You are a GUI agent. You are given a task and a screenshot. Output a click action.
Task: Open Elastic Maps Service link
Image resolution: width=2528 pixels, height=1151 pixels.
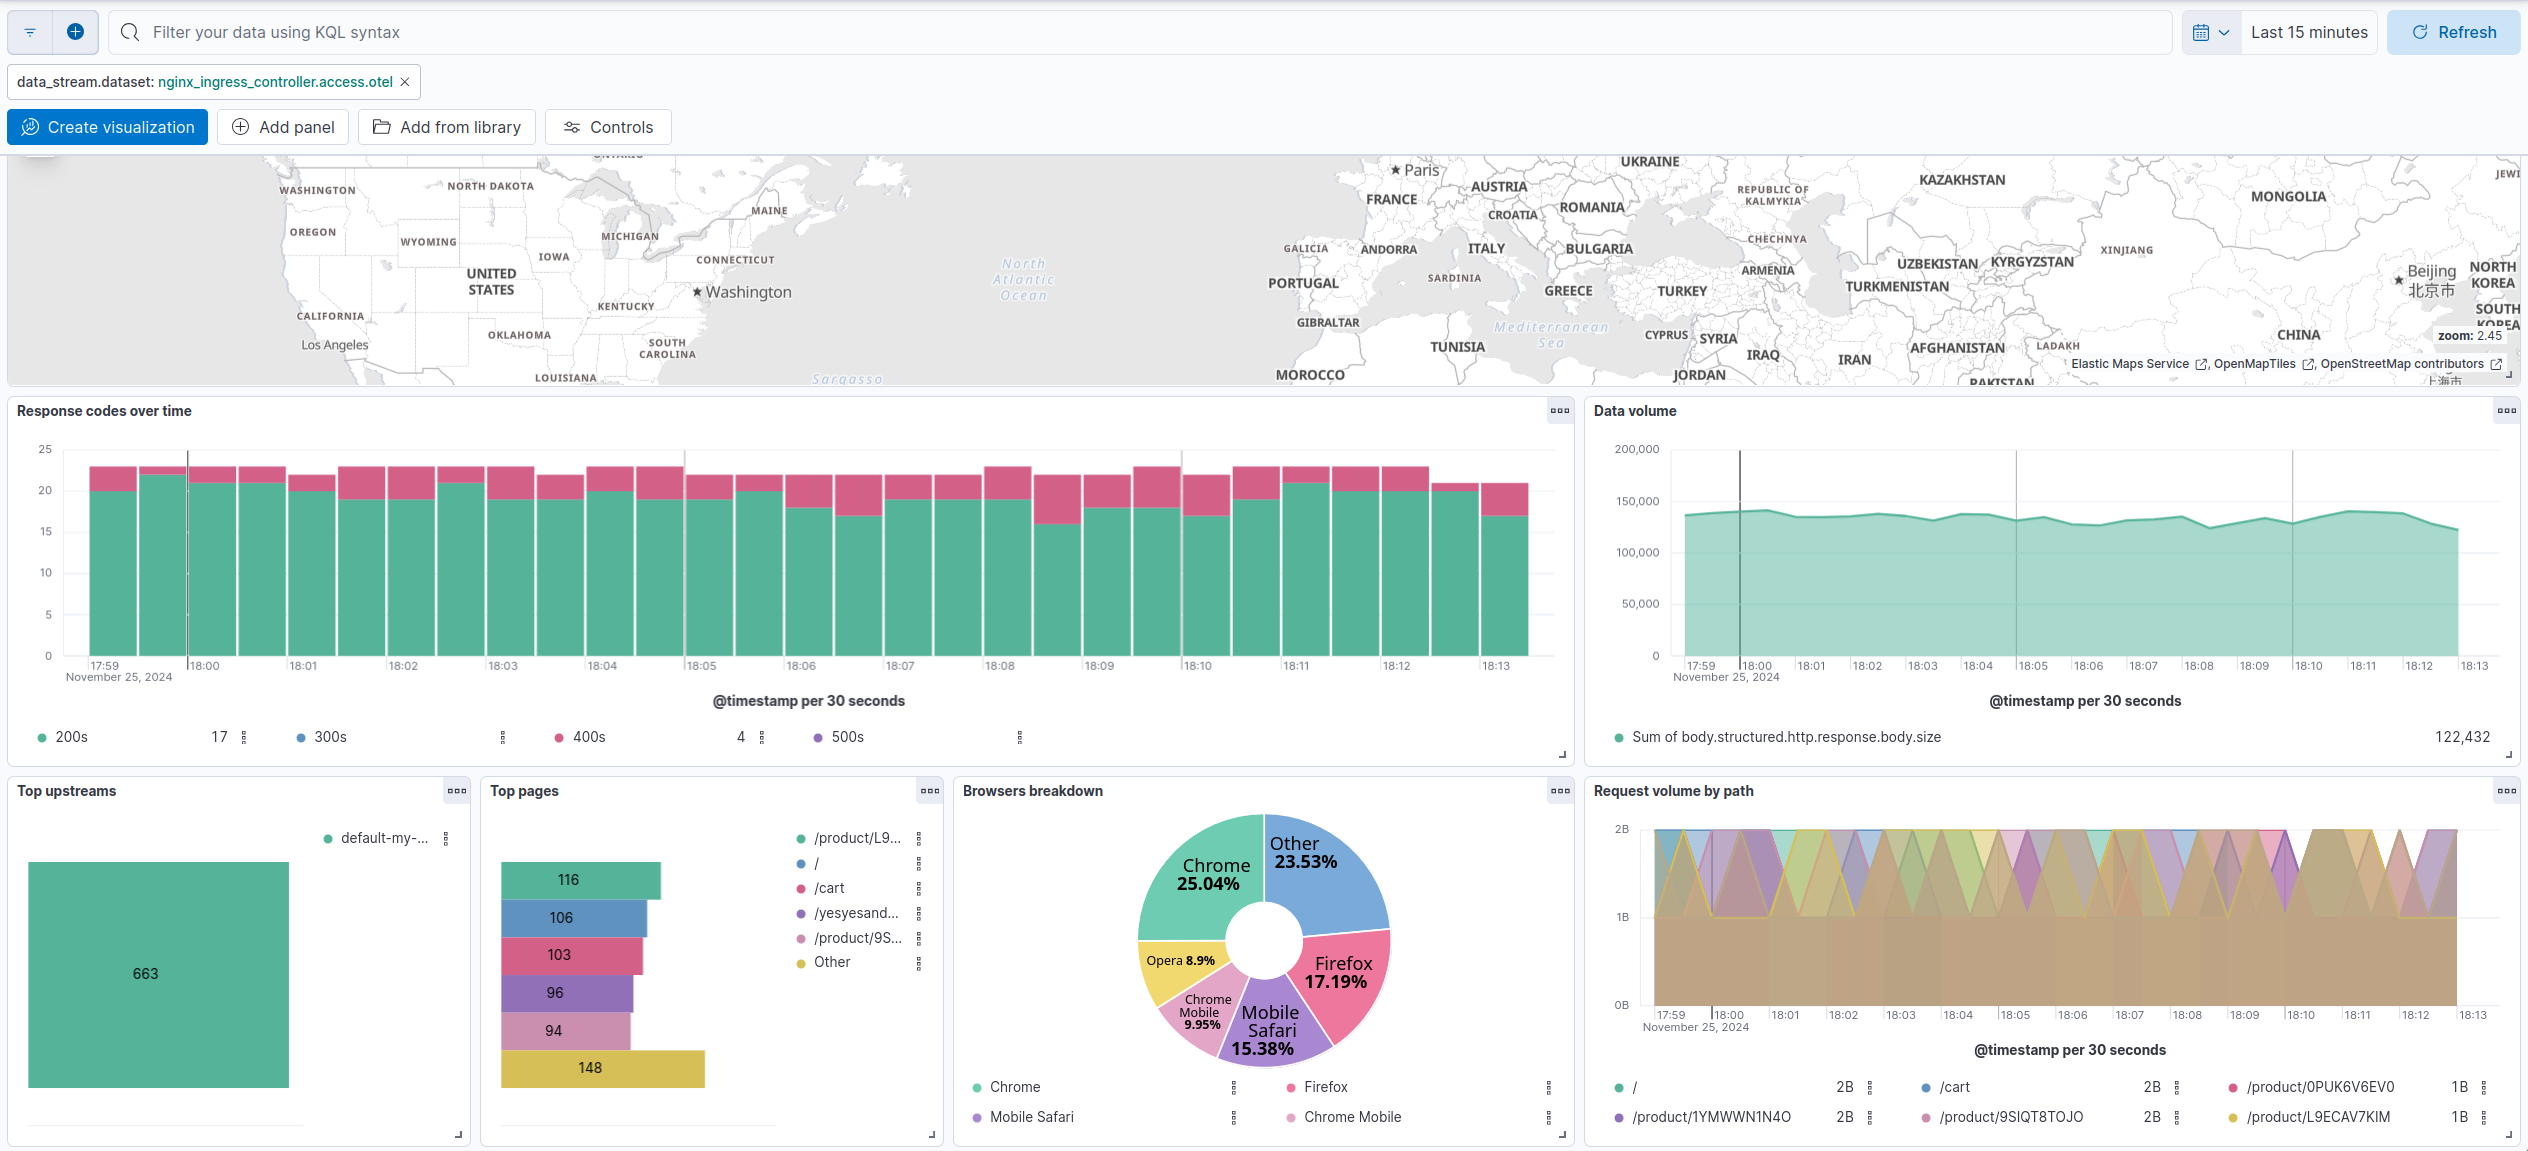pos(2139,364)
